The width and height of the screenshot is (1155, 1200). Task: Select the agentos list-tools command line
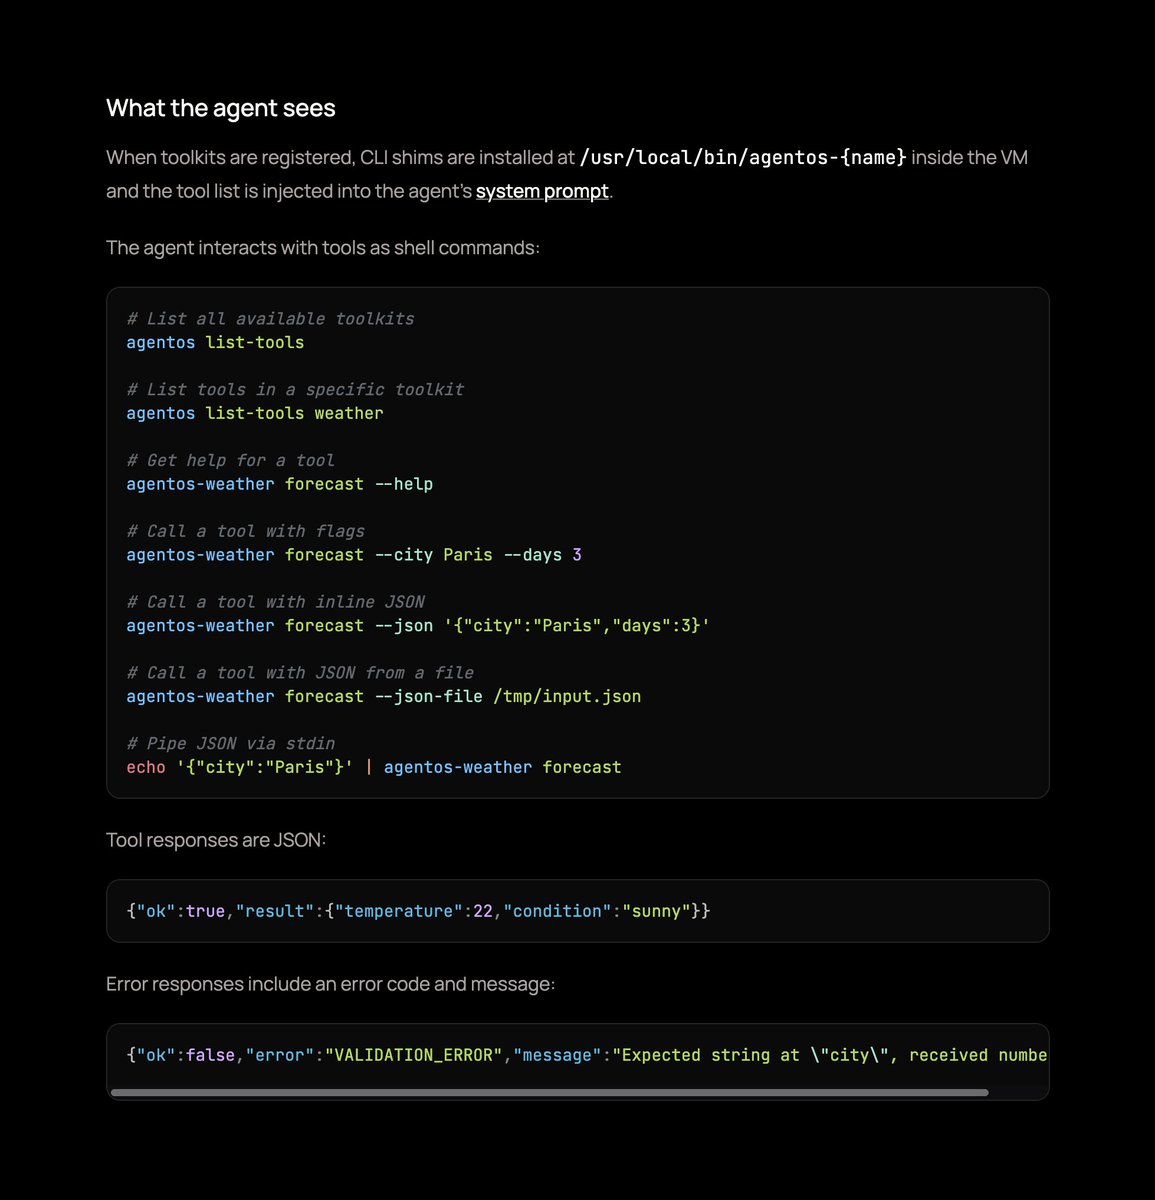tap(215, 342)
